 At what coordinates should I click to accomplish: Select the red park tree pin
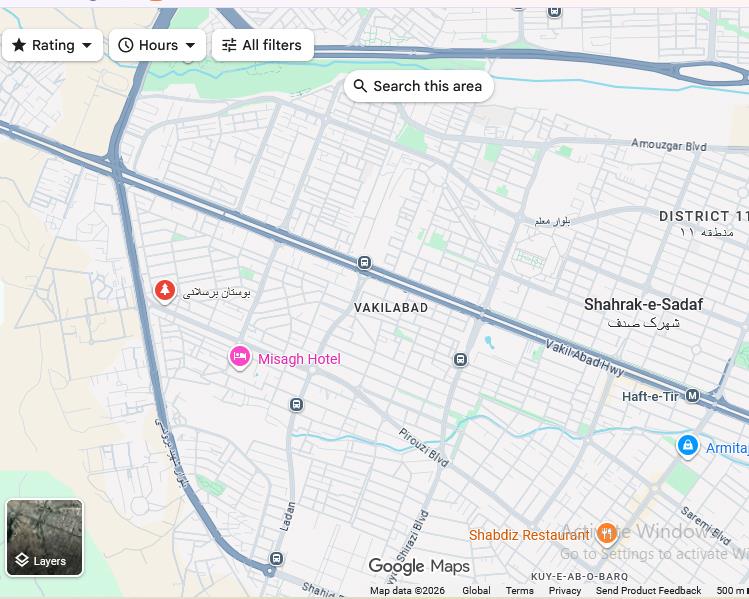165,291
